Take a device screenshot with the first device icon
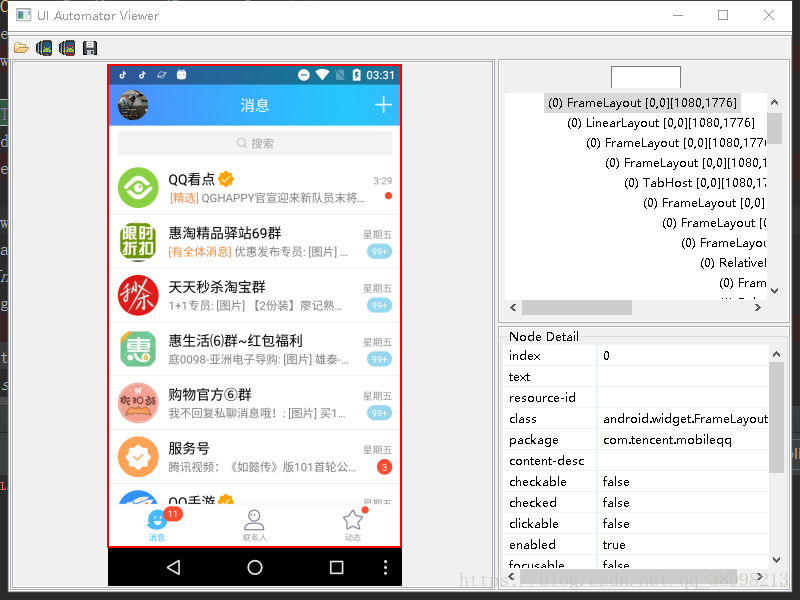The height and width of the screenshot is (600, 800). 44,48
